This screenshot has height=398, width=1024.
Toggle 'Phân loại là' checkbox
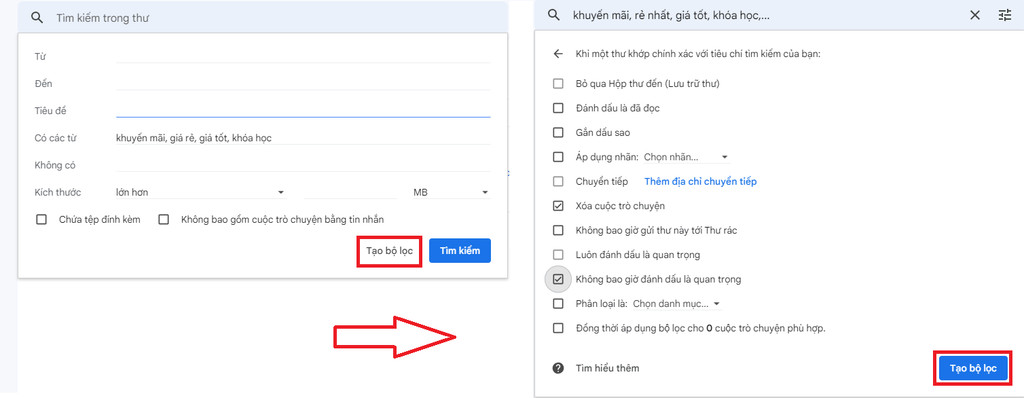pos(558,304)
